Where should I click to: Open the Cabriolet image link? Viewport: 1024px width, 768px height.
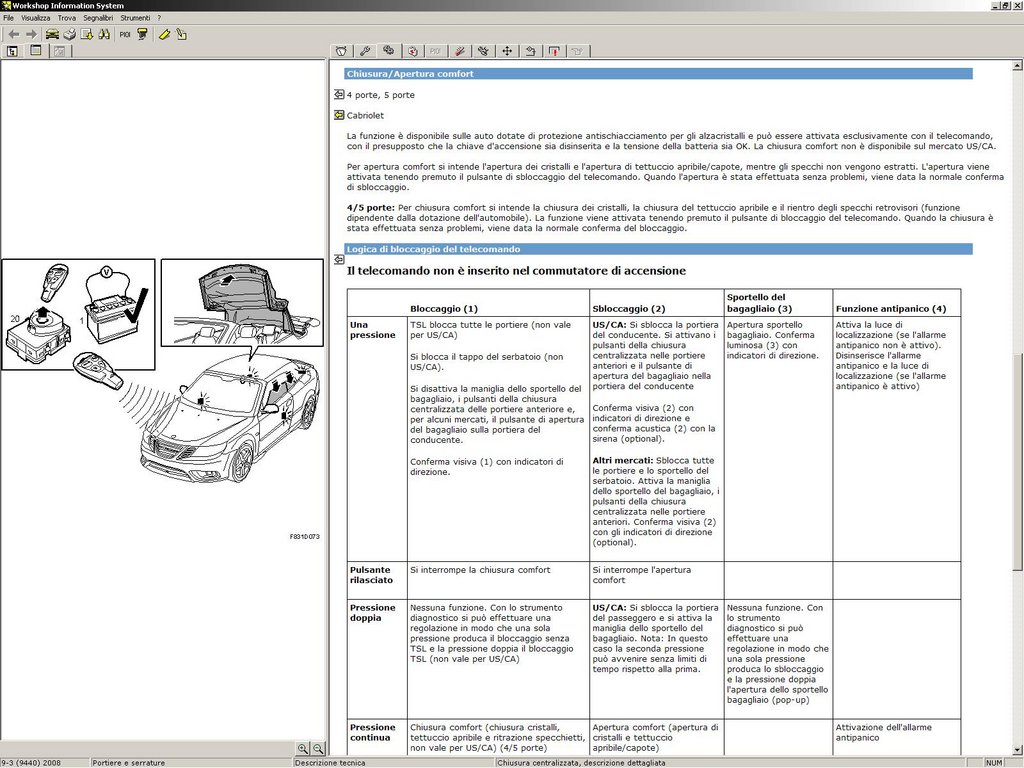[339, 115]
